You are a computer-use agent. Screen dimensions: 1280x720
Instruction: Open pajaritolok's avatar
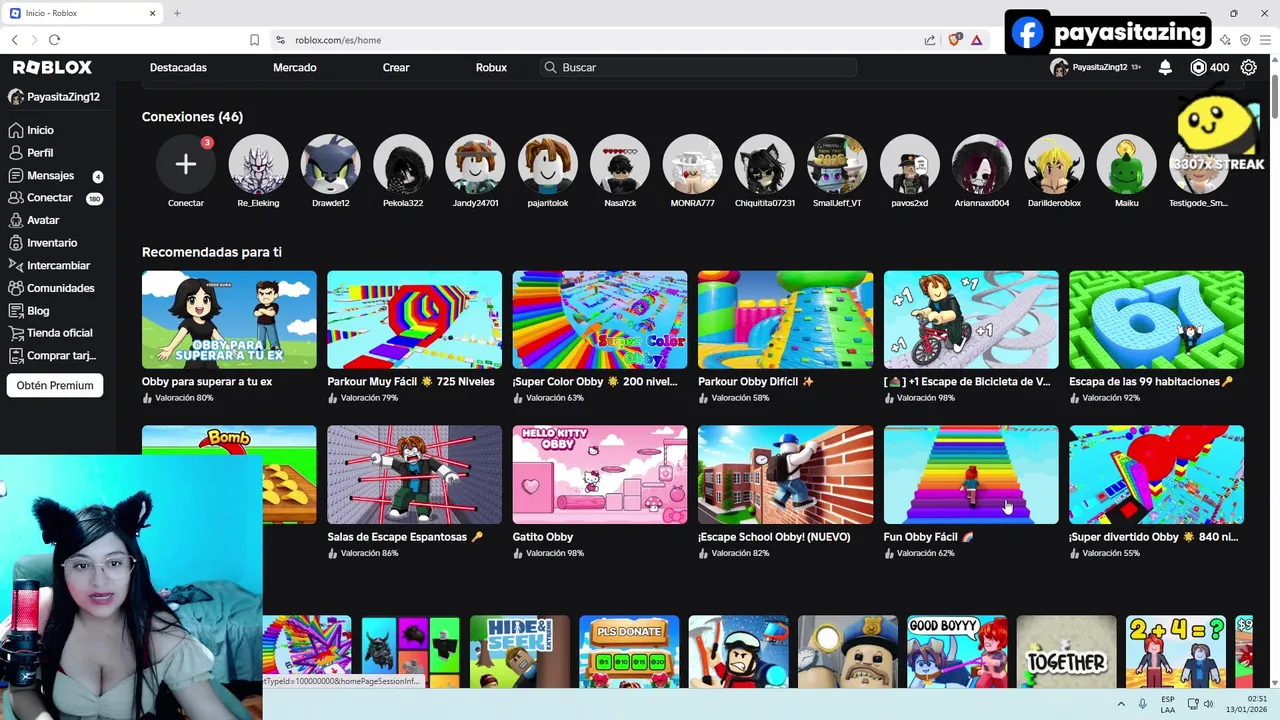548,164
